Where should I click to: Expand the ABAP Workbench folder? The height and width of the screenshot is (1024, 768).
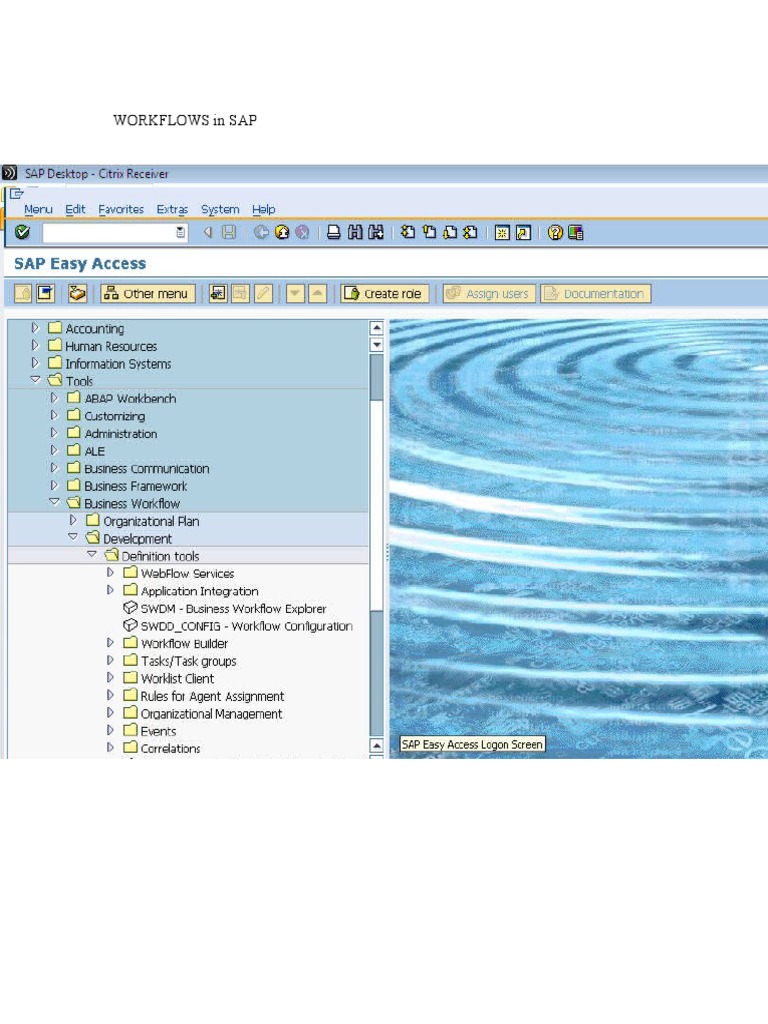(54, 398)
